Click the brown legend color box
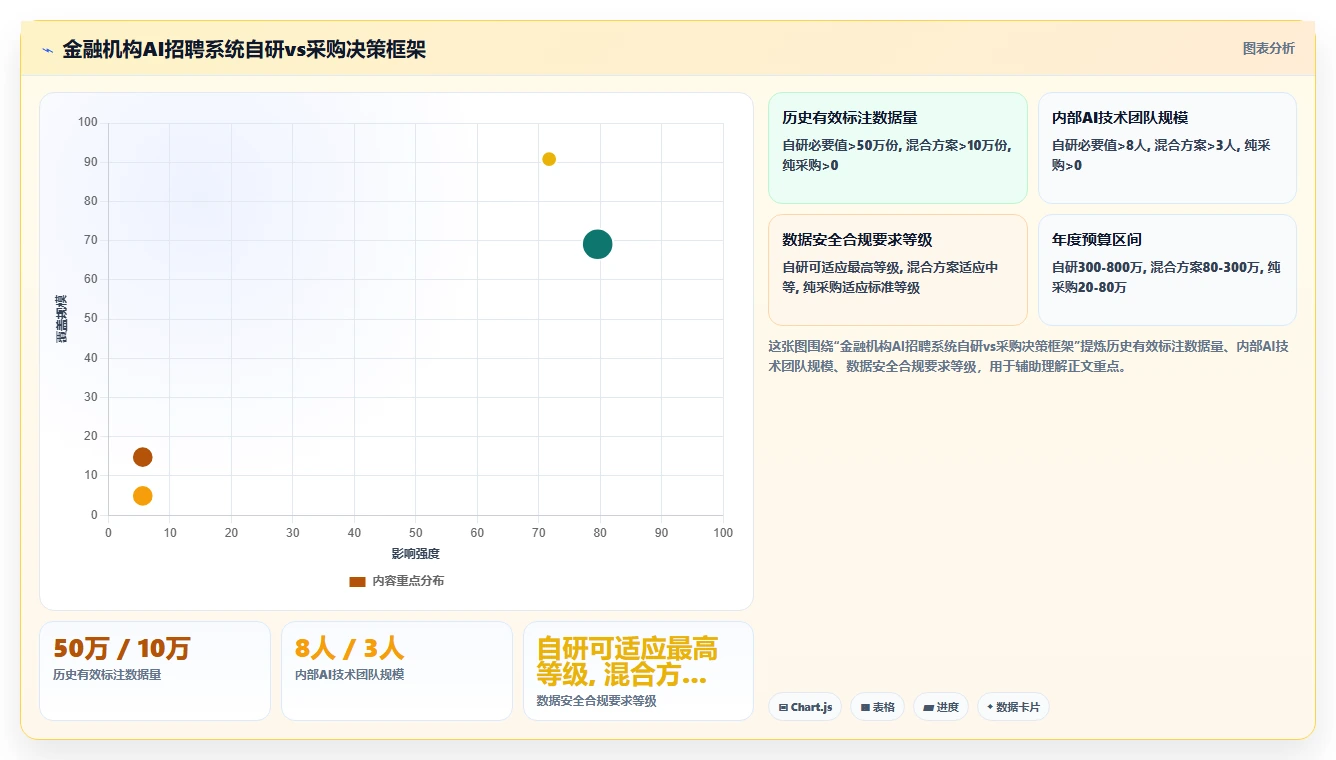This screenshot has width=1336, height=760. click(x=357, y=581)
